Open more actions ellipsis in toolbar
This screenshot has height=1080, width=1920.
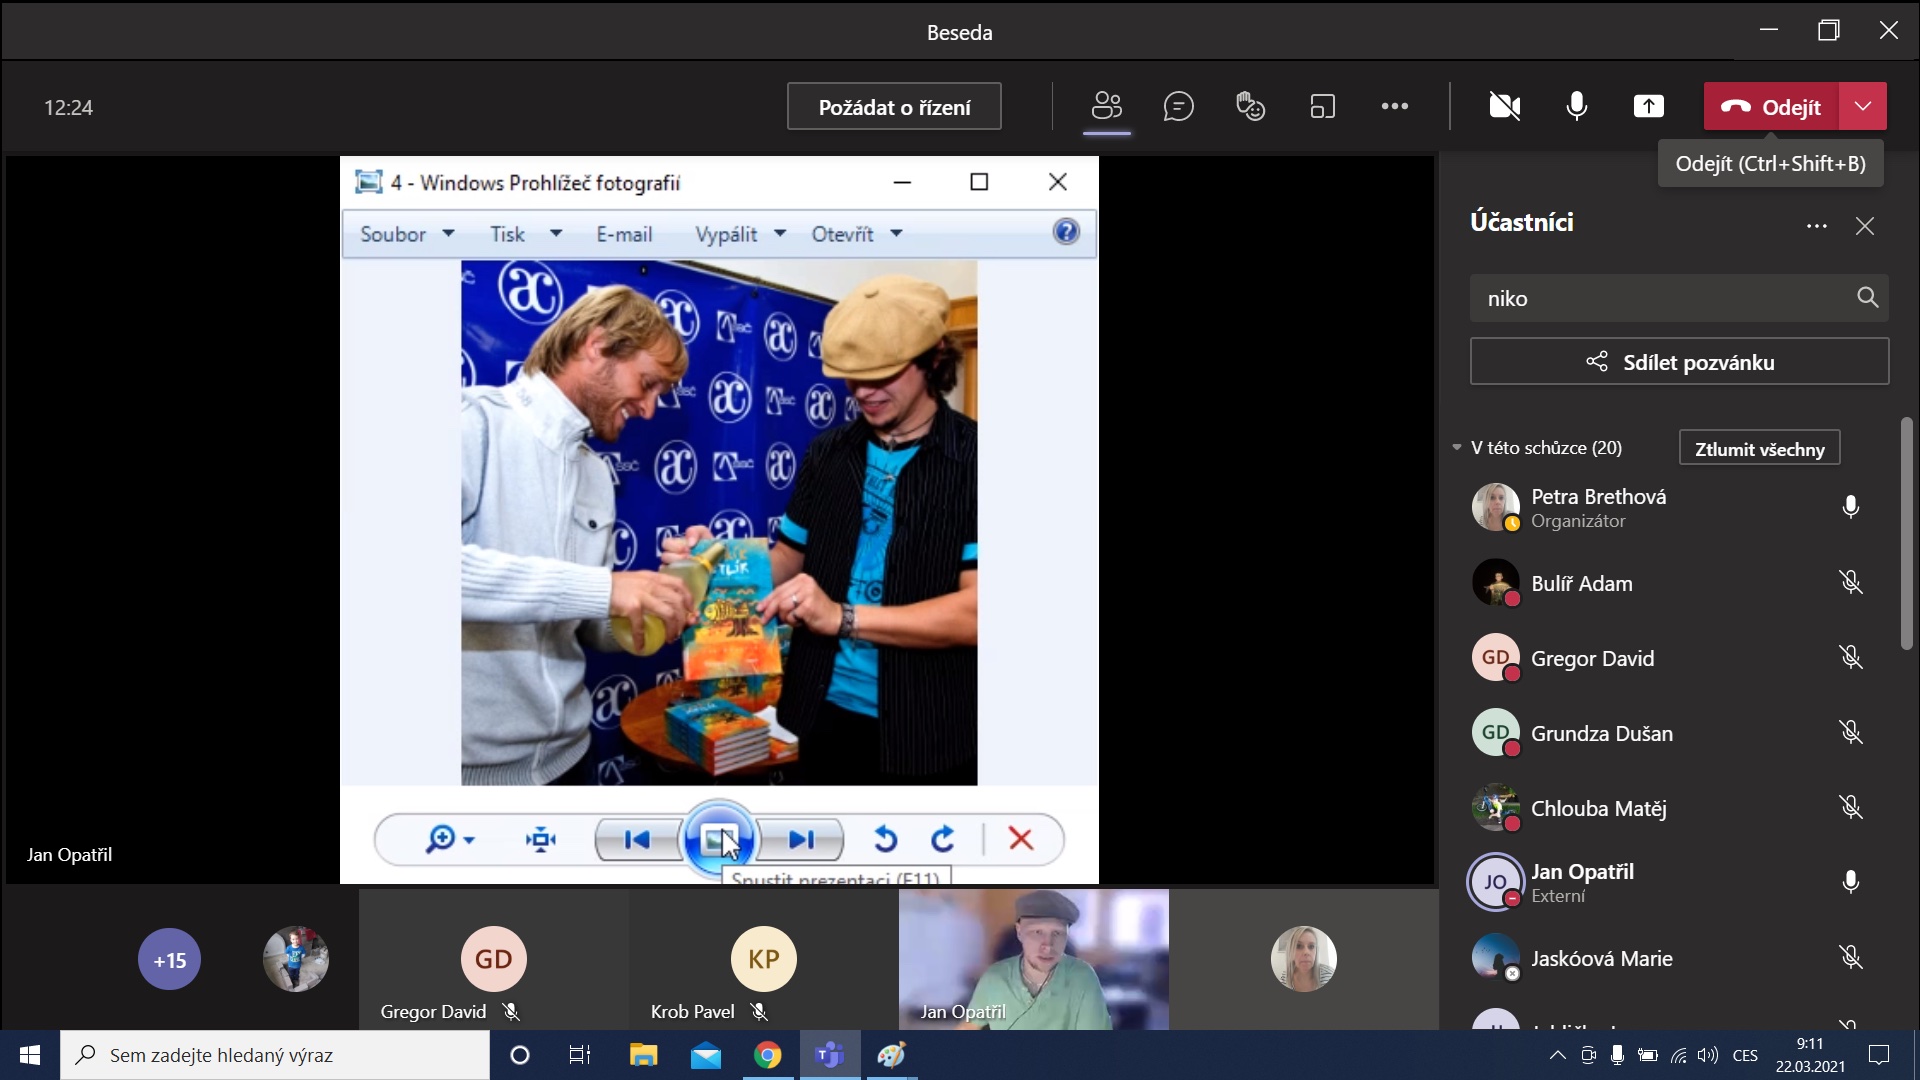point(1394,106)
